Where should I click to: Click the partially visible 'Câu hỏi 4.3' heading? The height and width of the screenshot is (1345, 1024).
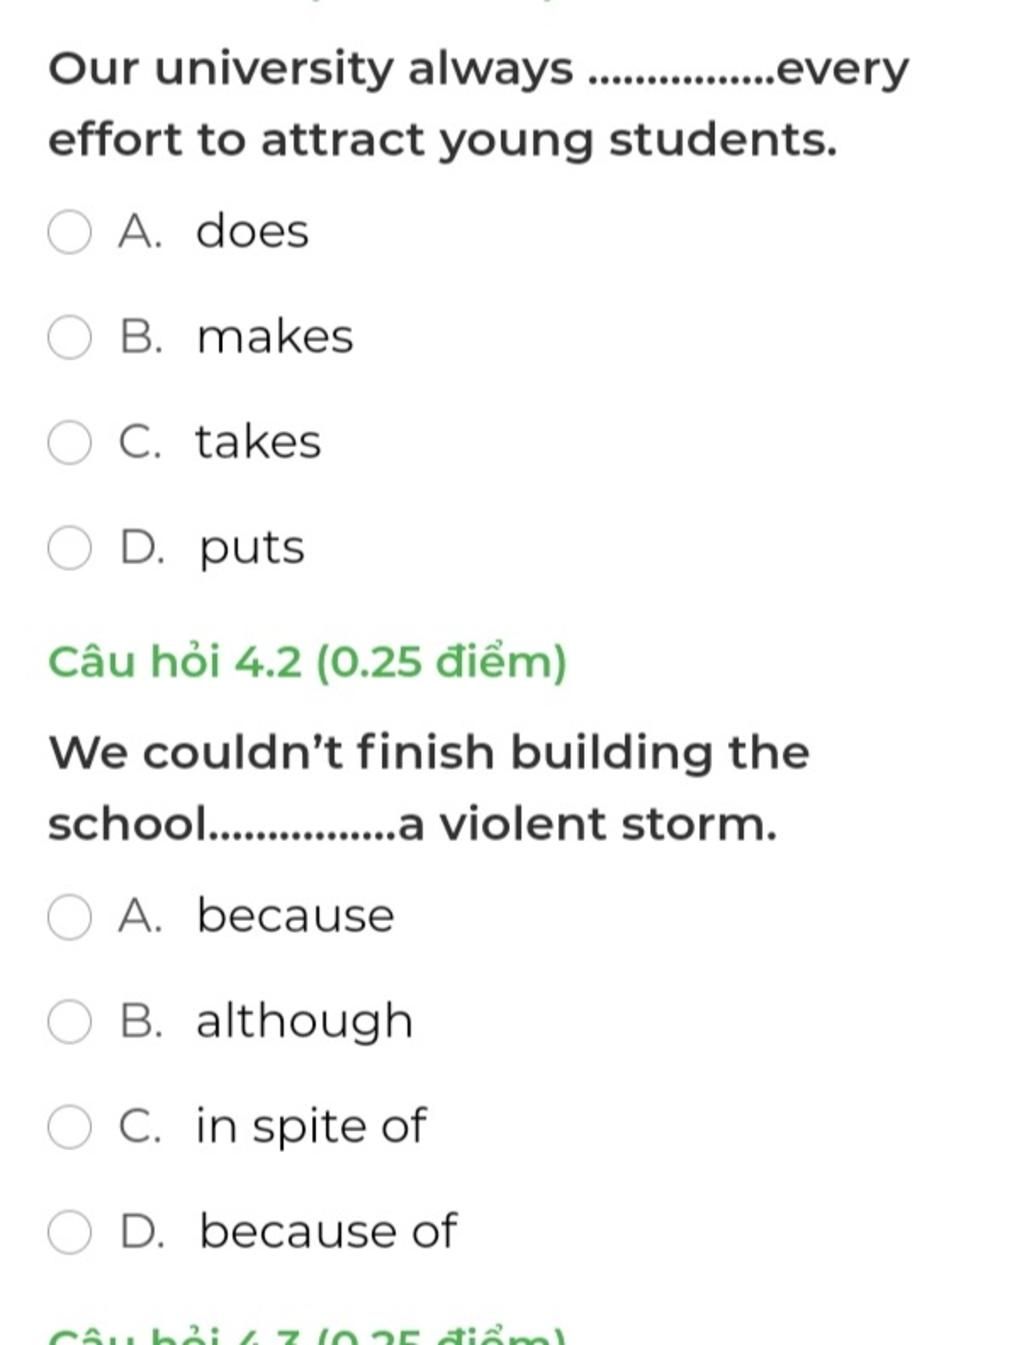coord(308,1334)
